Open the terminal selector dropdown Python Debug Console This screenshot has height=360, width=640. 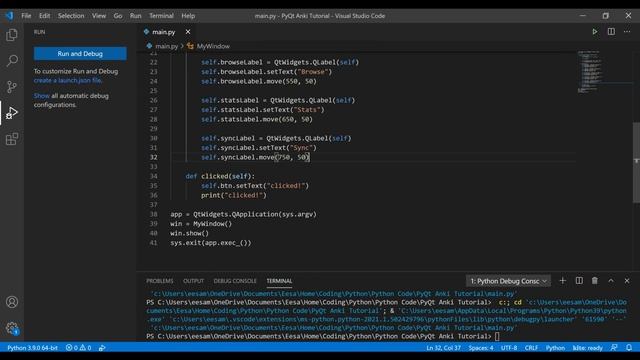(x=508, y=281)
